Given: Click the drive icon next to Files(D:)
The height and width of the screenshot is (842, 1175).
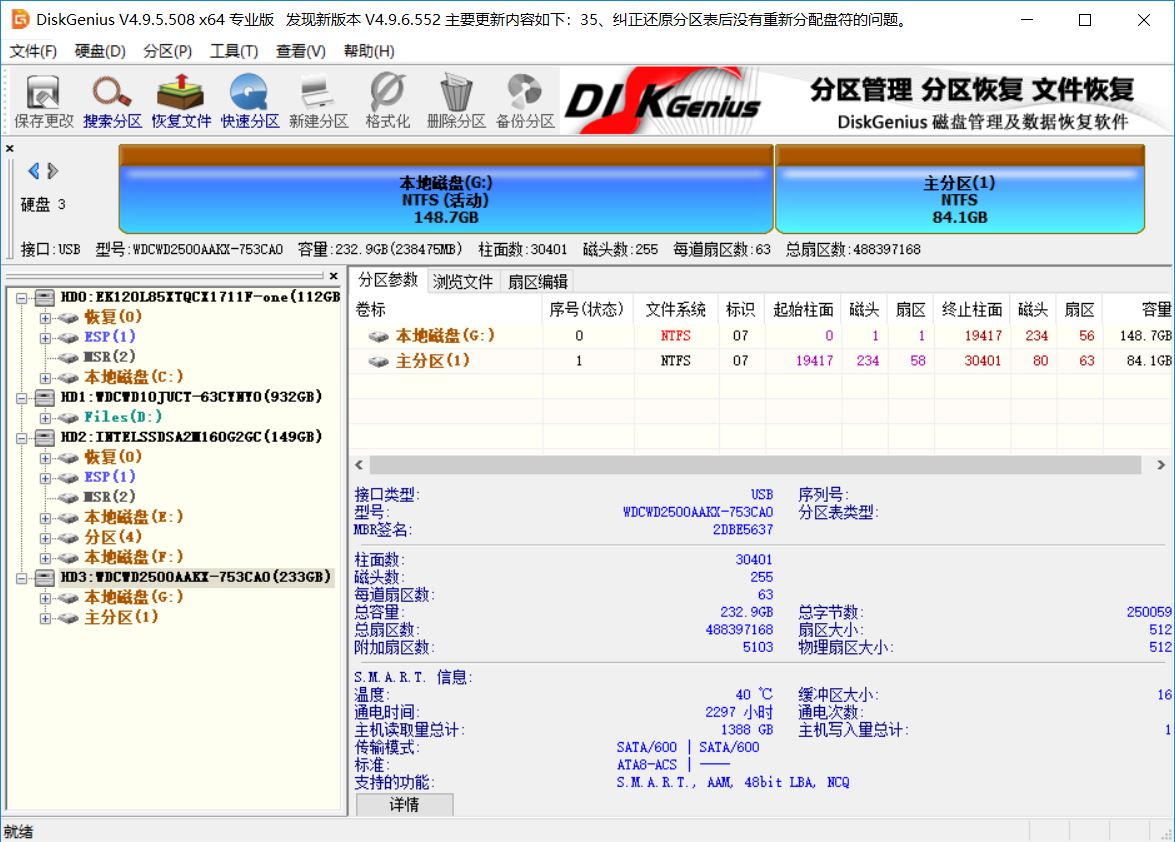Looking at the screenshot, I should pyautogui.click(x=68, y=417).
